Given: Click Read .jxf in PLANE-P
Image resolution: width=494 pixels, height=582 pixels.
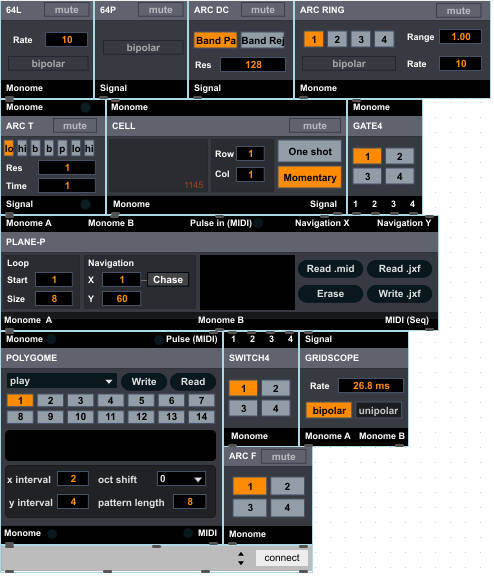Looking at the screenshot, I should click(399, 268).
